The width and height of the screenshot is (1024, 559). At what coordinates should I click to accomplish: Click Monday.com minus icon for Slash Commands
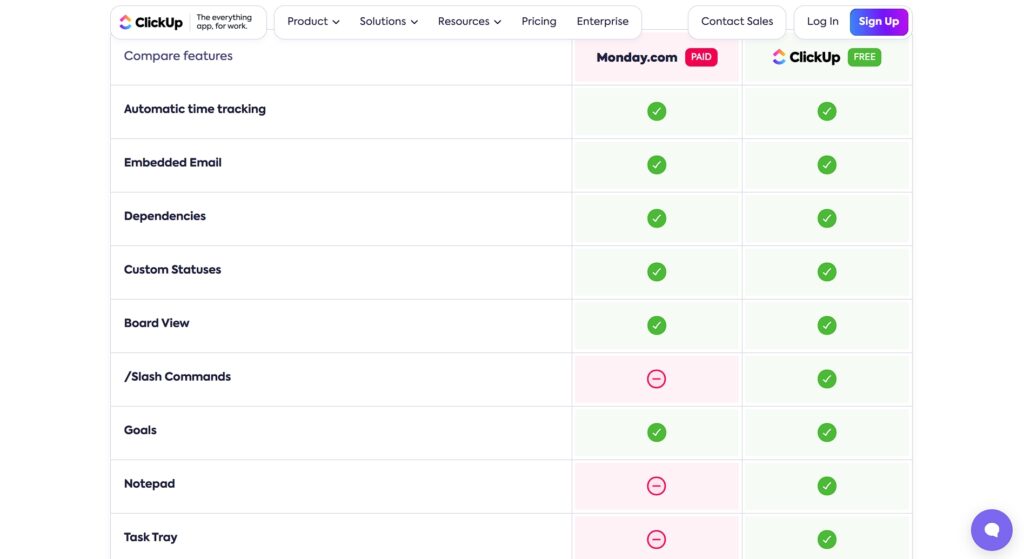pyautogui.click(x=656, y=379)
